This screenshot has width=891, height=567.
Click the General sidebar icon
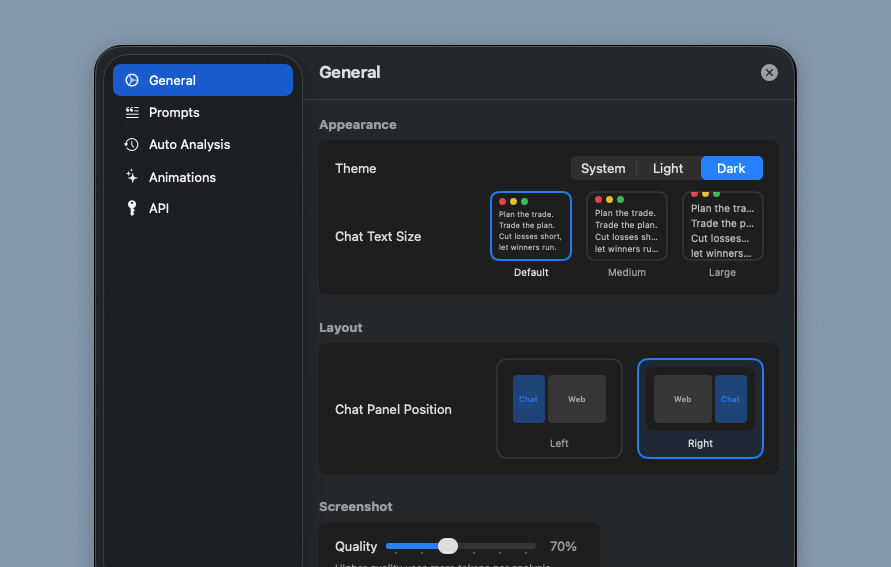tap(132, 80)
